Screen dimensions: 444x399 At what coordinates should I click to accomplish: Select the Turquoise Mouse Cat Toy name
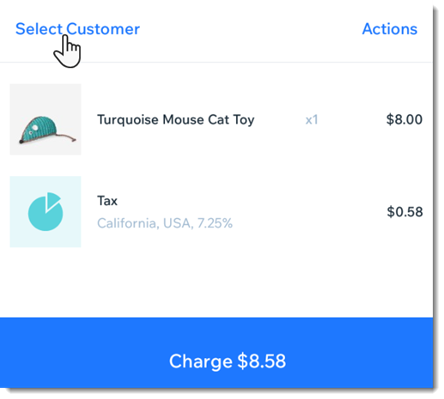(176, 120)
